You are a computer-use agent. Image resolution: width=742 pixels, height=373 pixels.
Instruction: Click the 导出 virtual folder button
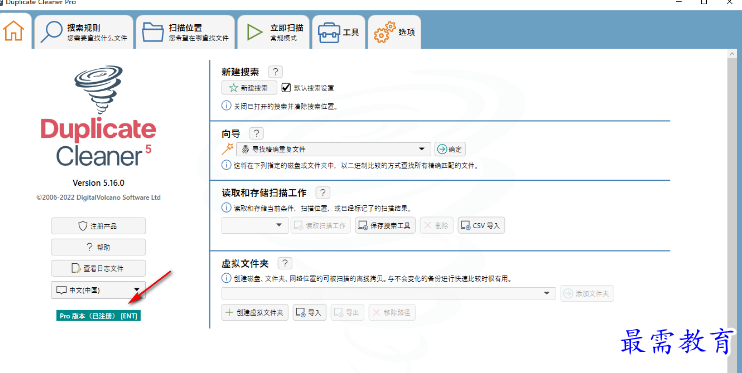tap(347, 312)
